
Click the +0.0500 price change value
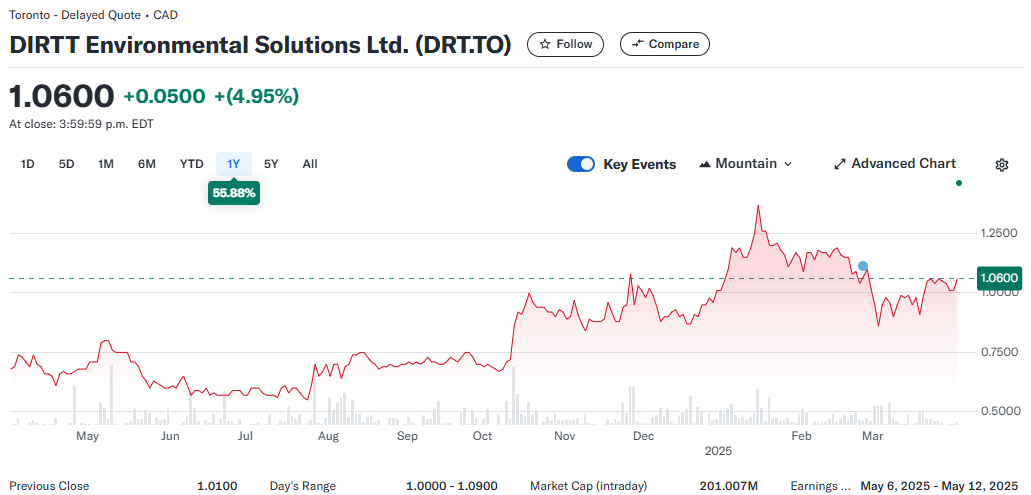click(164, 97)
